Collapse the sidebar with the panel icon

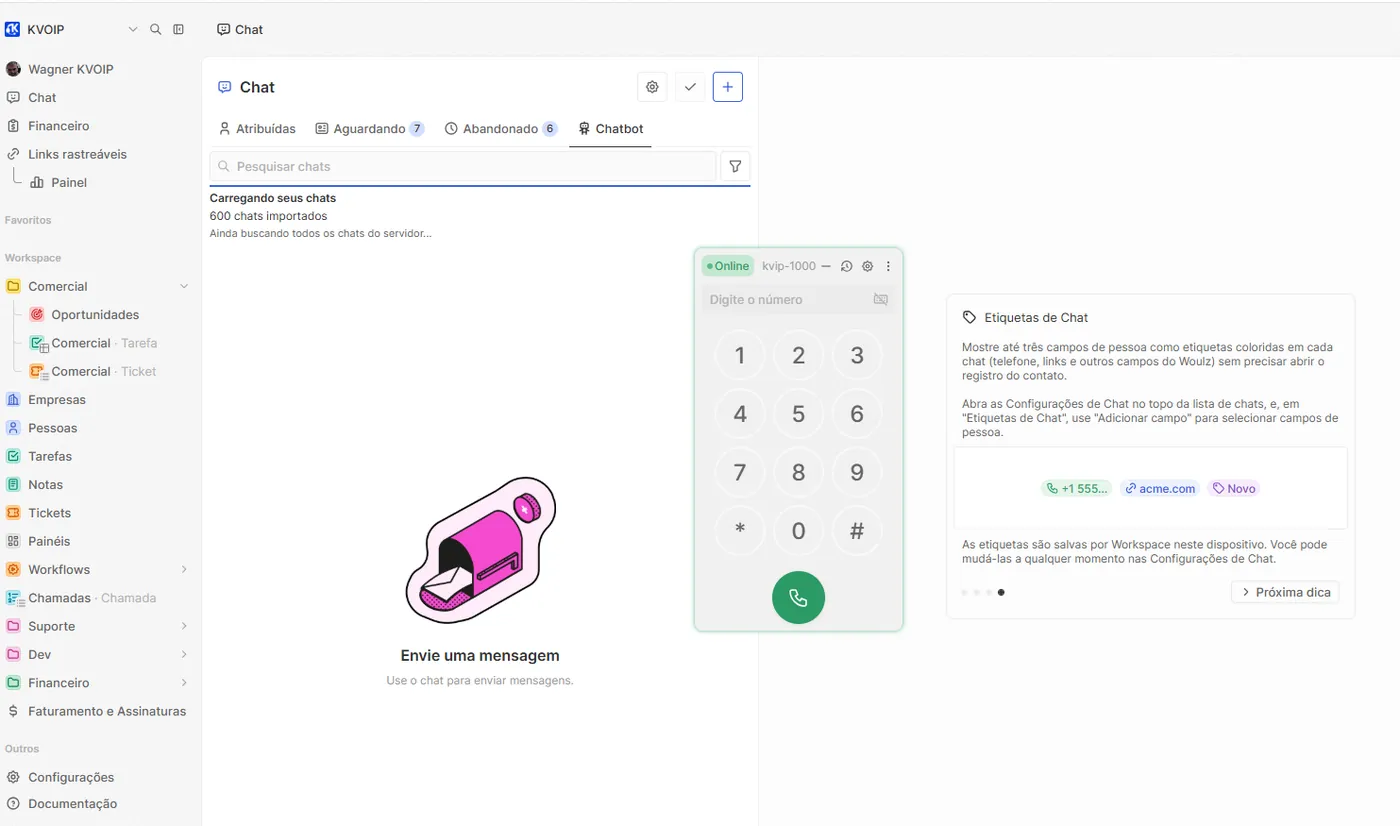(179, 29)
